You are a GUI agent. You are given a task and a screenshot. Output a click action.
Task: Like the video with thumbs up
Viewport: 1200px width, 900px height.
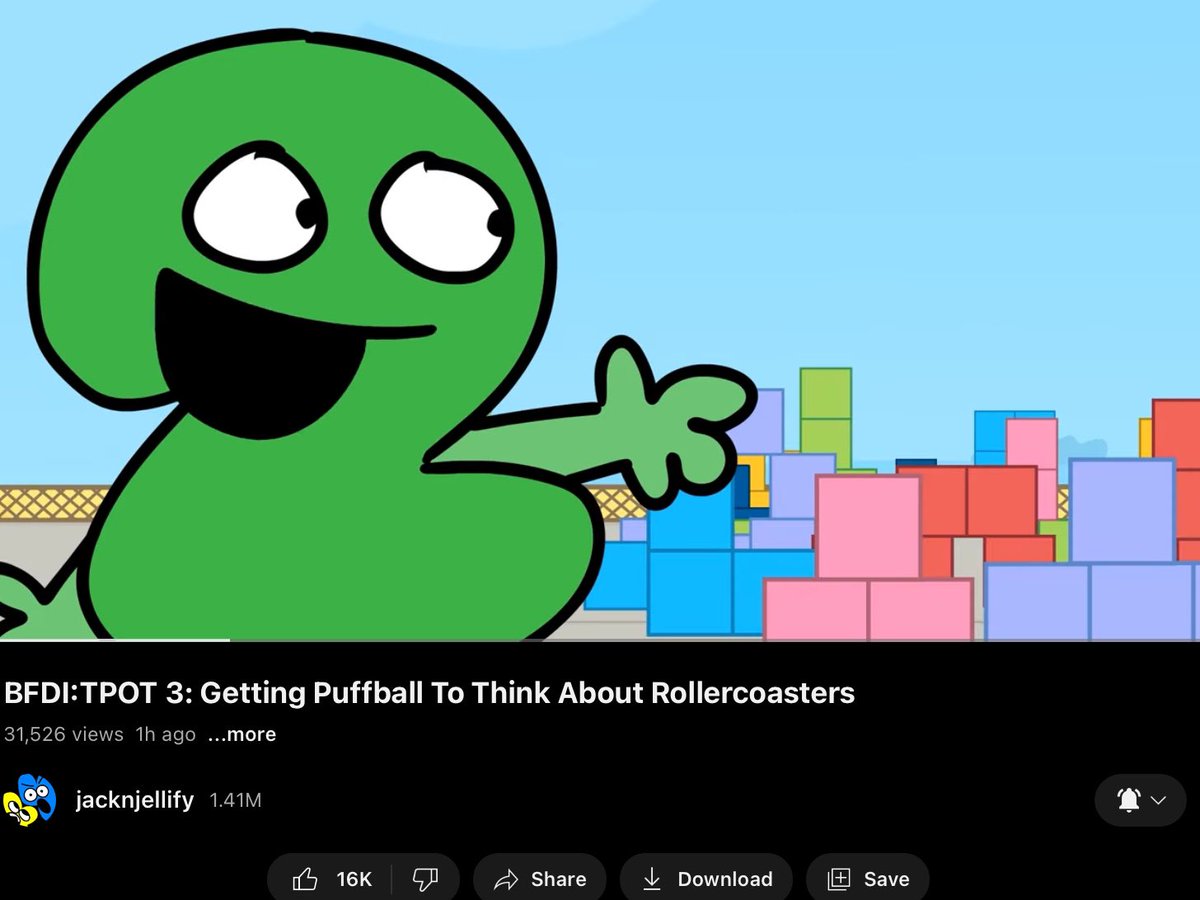[330, 879]
